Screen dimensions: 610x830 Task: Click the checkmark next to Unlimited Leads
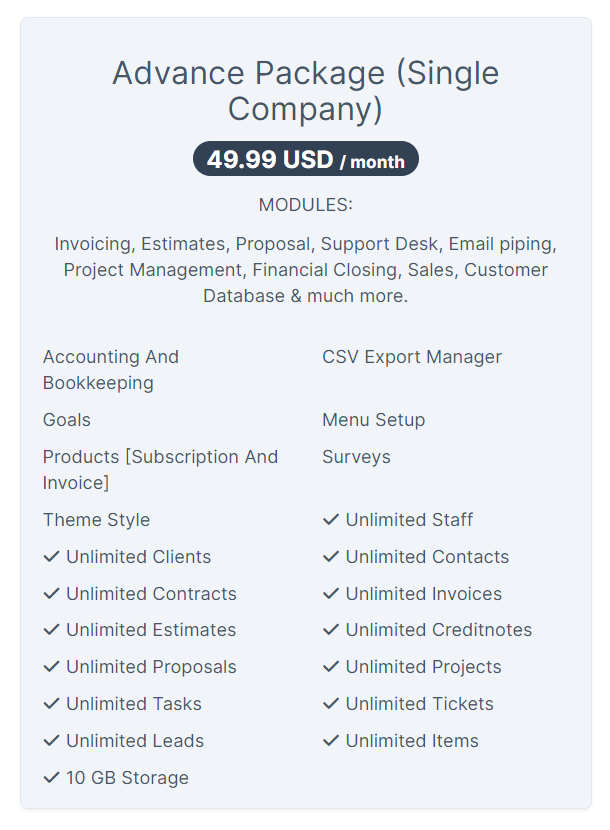pos(51,741)
